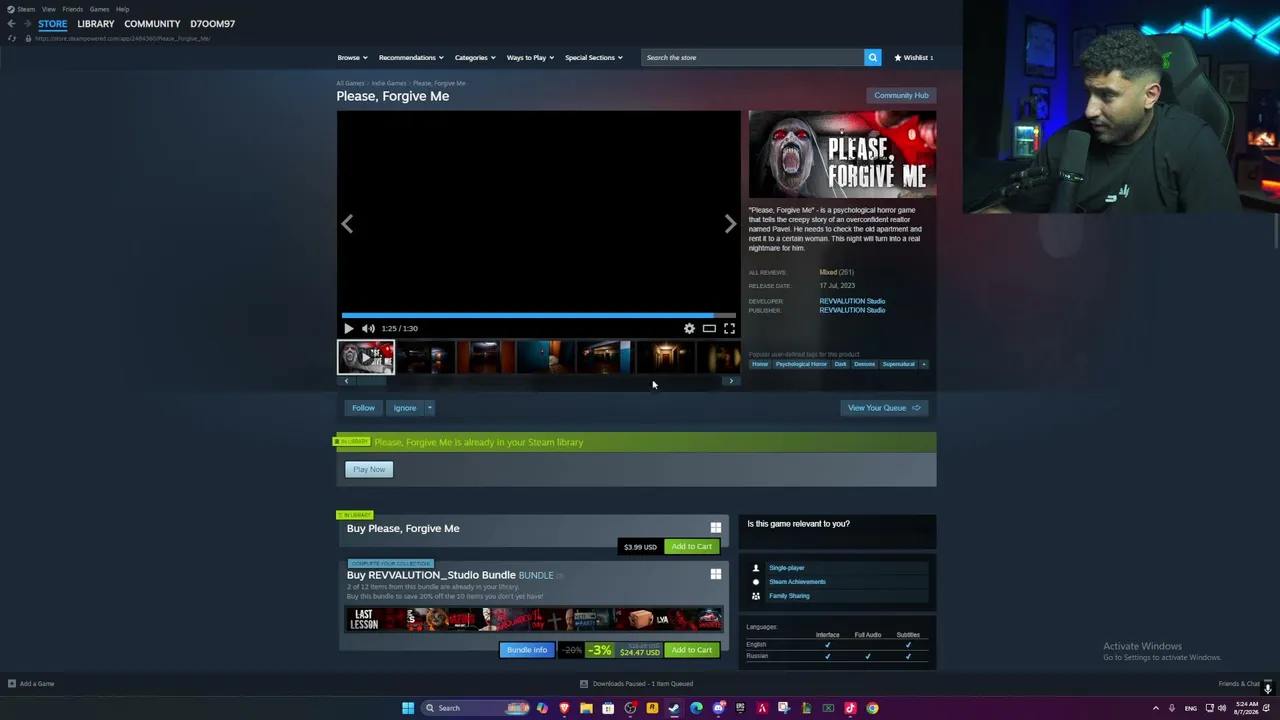This screenshot has width=1280, height=720.
Task: Open the D7OOM97 profile tab
Action: 213,24
